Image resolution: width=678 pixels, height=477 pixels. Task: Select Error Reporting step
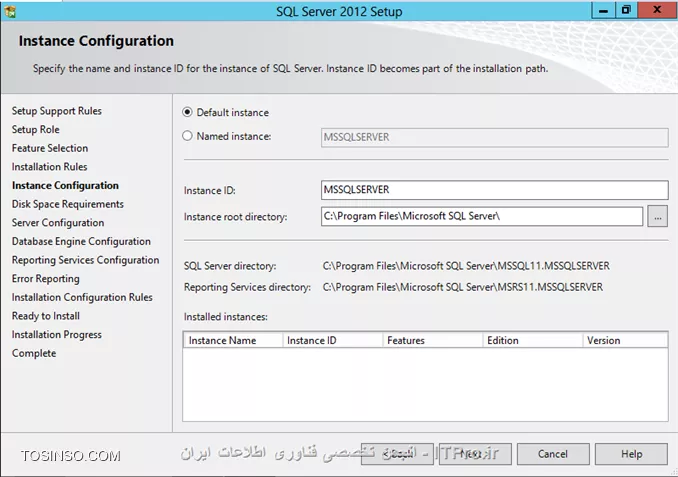[x=45, y=279]
